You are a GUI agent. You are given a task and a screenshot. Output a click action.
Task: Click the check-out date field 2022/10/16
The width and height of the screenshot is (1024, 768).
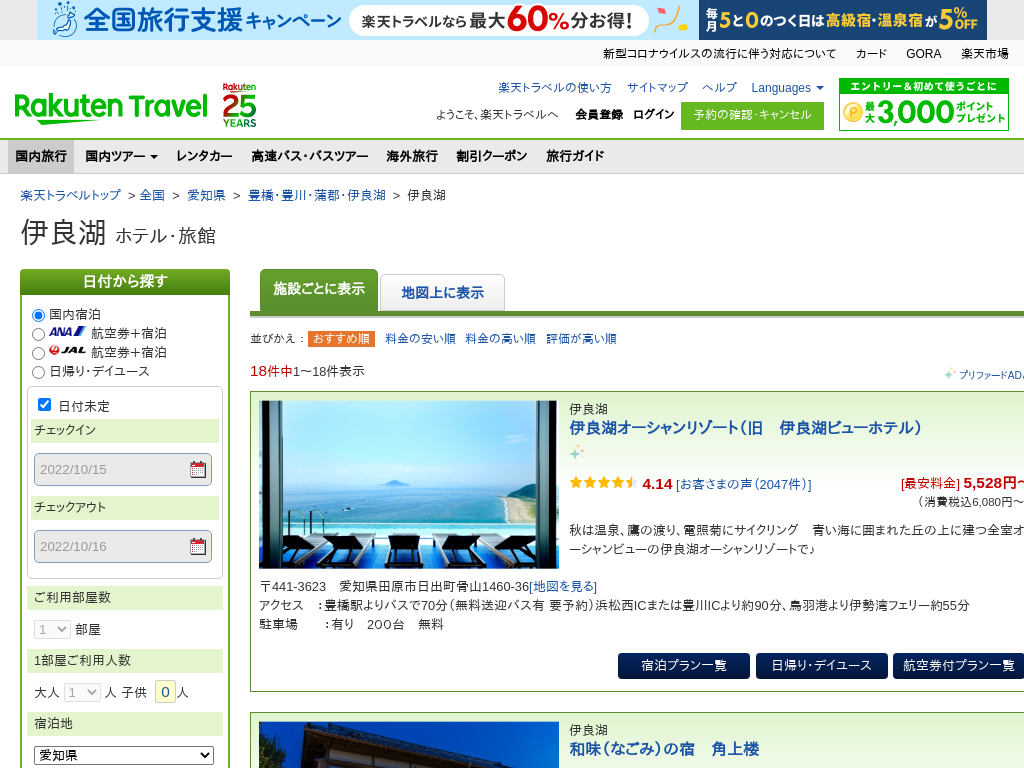coord(123,547)
